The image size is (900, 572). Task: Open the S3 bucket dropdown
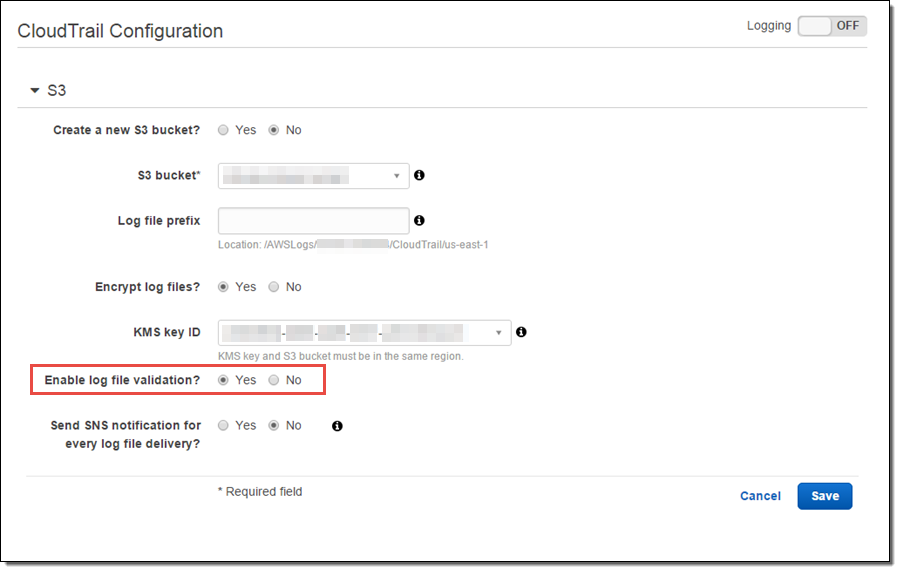pyautogui.click(x=313, y=176)
